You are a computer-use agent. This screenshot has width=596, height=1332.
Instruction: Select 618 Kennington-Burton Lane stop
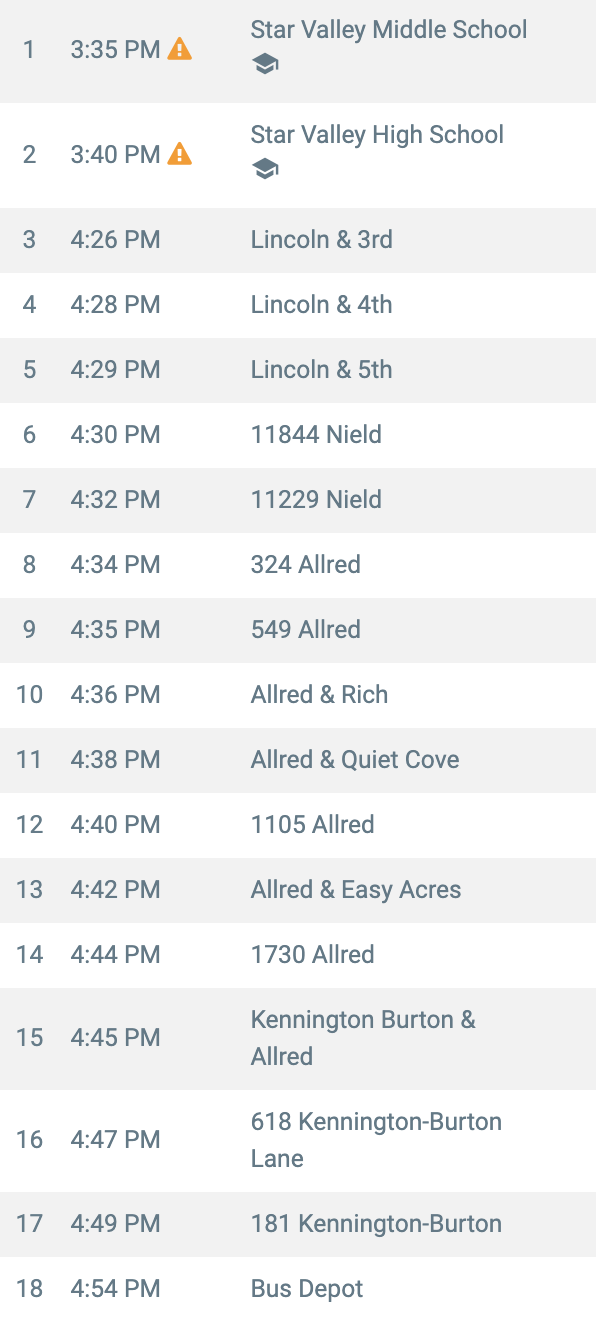tap(298, 1140)
